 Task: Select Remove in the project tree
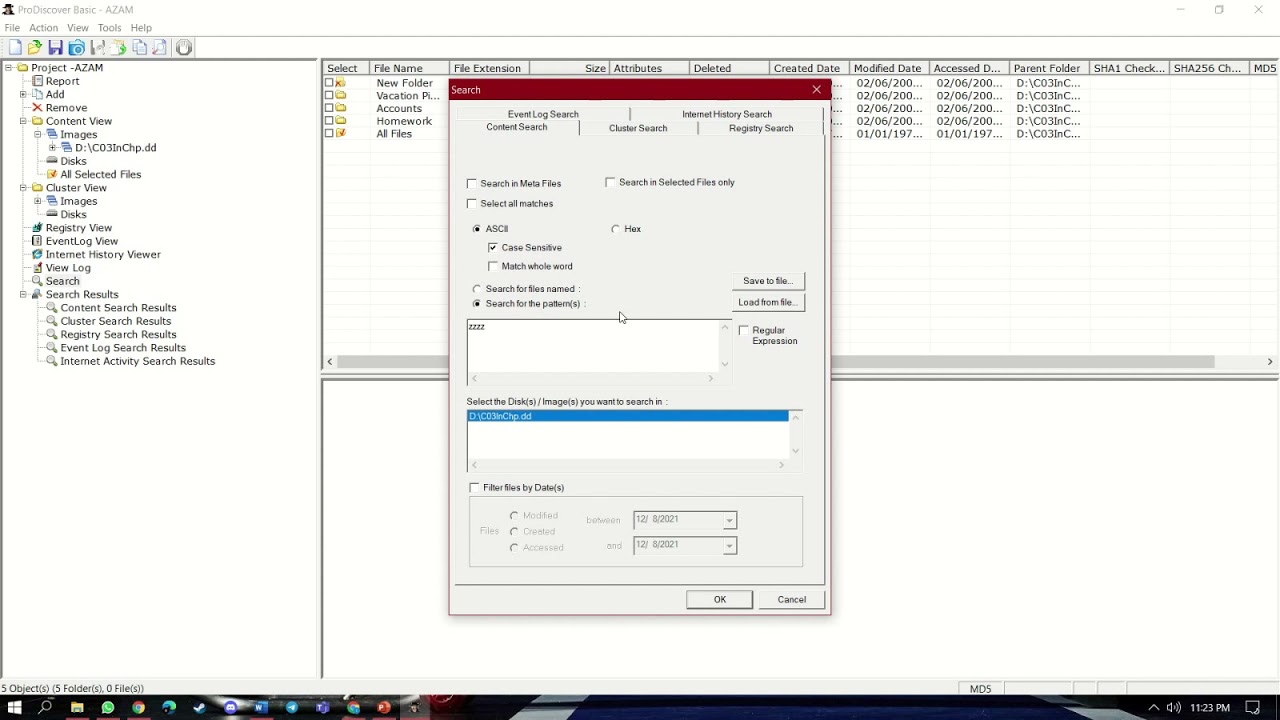pyautogui.click(x=66, y=108)
